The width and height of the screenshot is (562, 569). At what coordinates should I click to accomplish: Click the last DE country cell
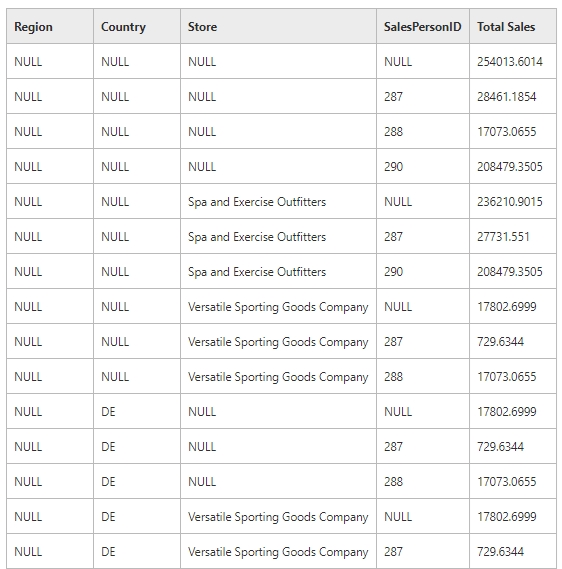click(x=137, y=552)
